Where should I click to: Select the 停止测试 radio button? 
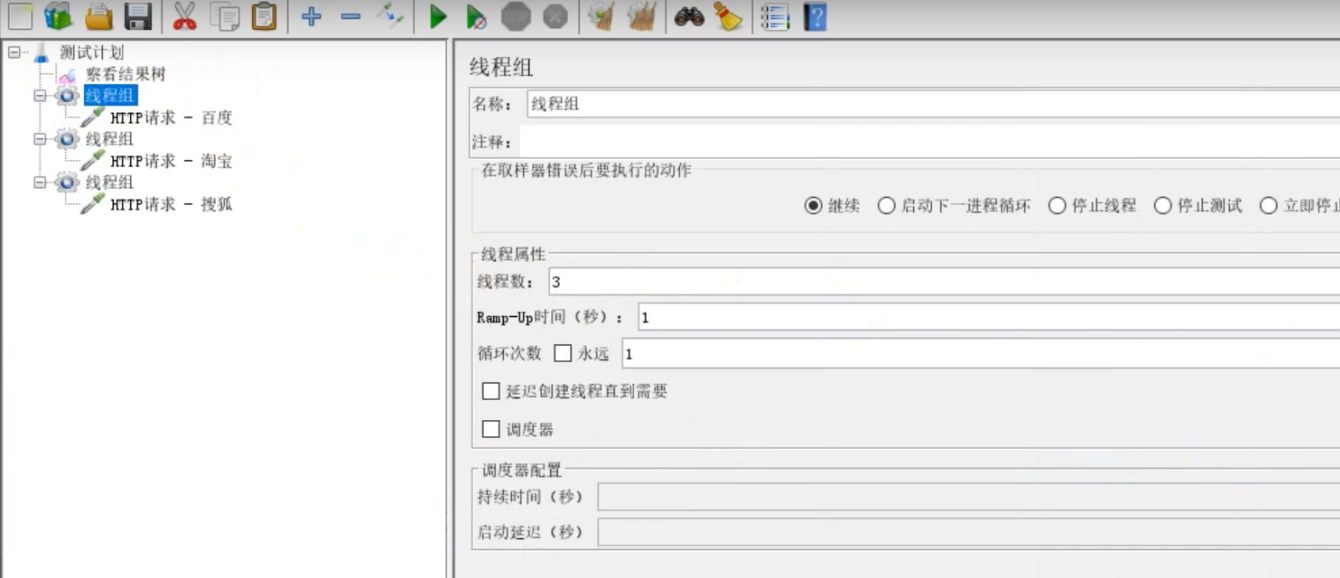coord(1162,205)
